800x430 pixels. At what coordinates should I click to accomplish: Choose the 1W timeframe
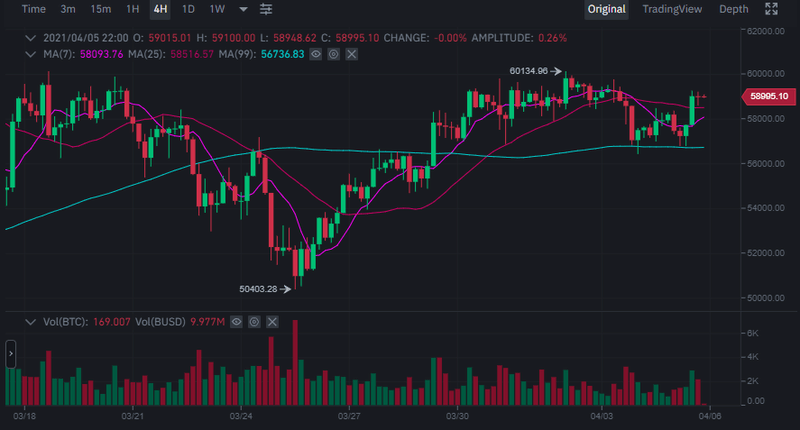pyautogui.click(x=216, y=9)
